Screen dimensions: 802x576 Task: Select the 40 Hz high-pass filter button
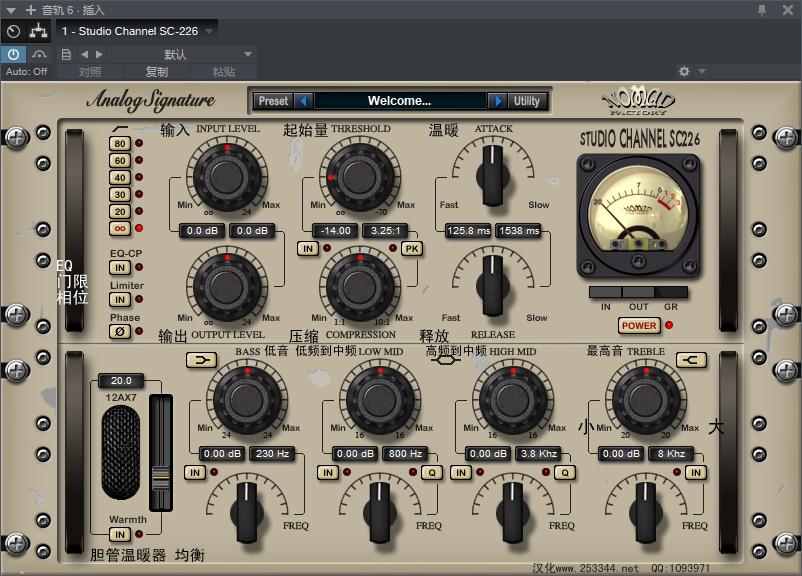120,178
